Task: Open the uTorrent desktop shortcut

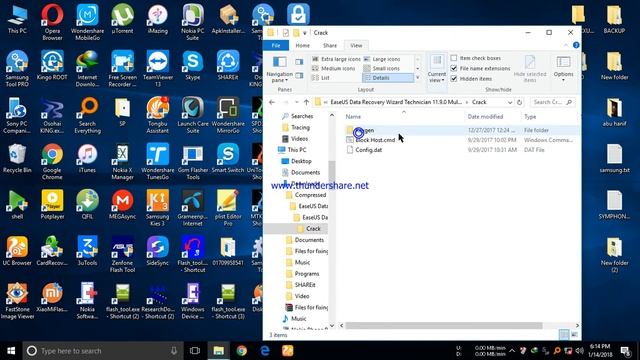Action: click(122, 18)
